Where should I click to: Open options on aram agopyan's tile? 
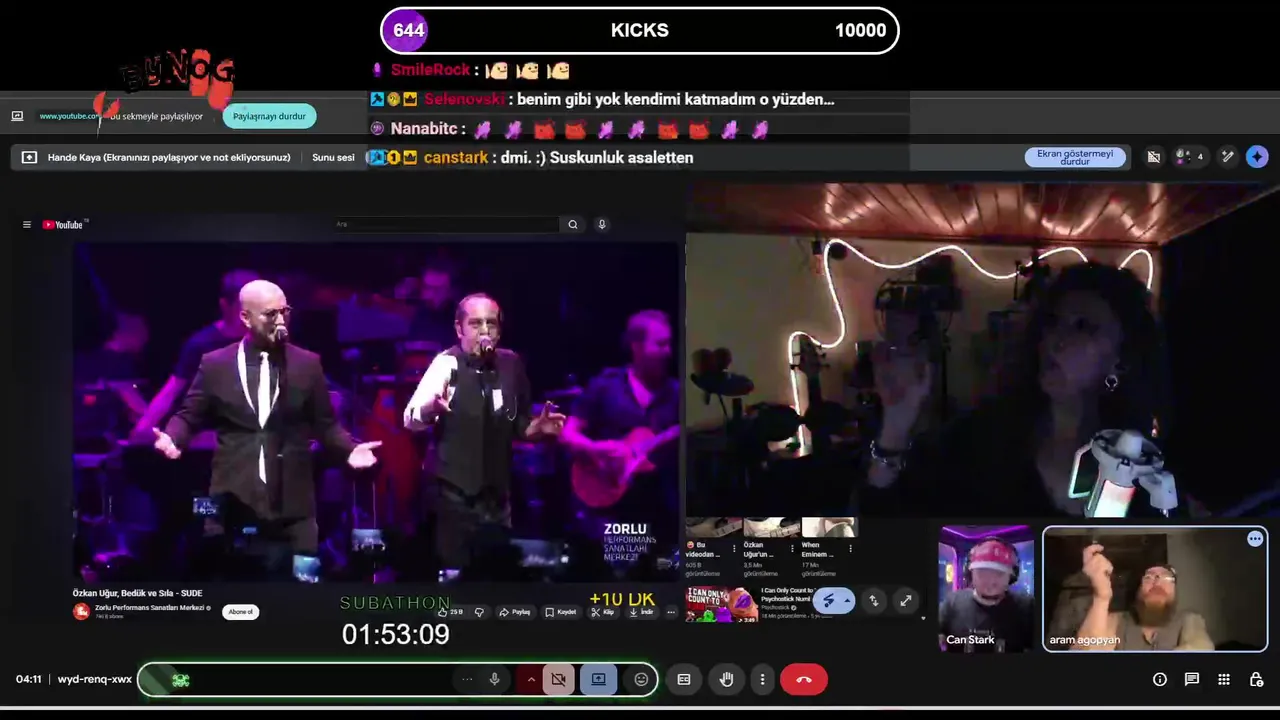1255,539
